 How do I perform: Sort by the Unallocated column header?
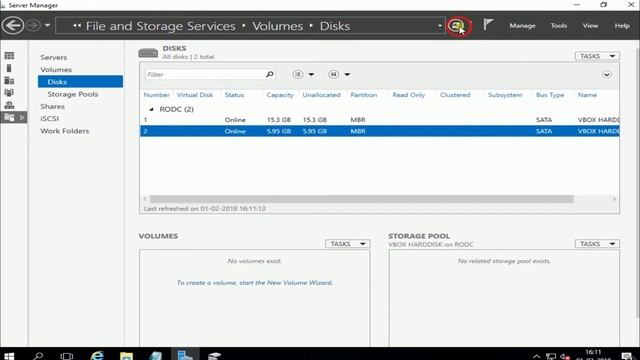pyautogui.click(x=321, y=95)
